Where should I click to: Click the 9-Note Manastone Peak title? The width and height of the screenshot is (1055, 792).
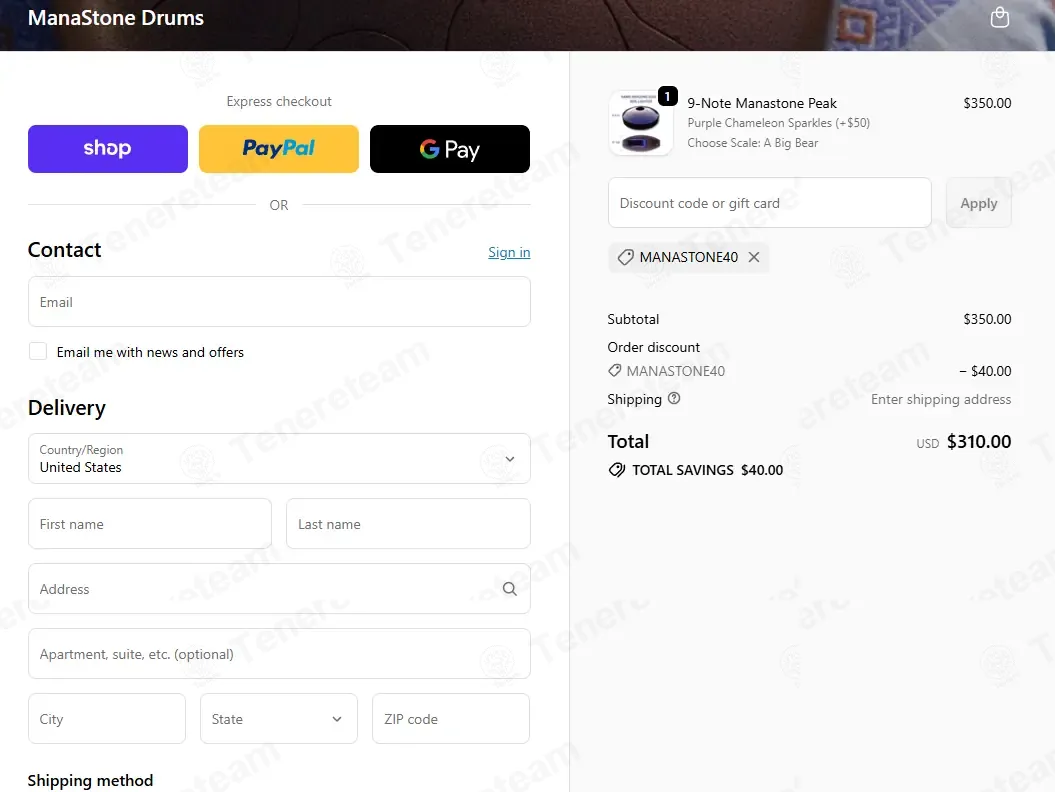coord(762,103)
